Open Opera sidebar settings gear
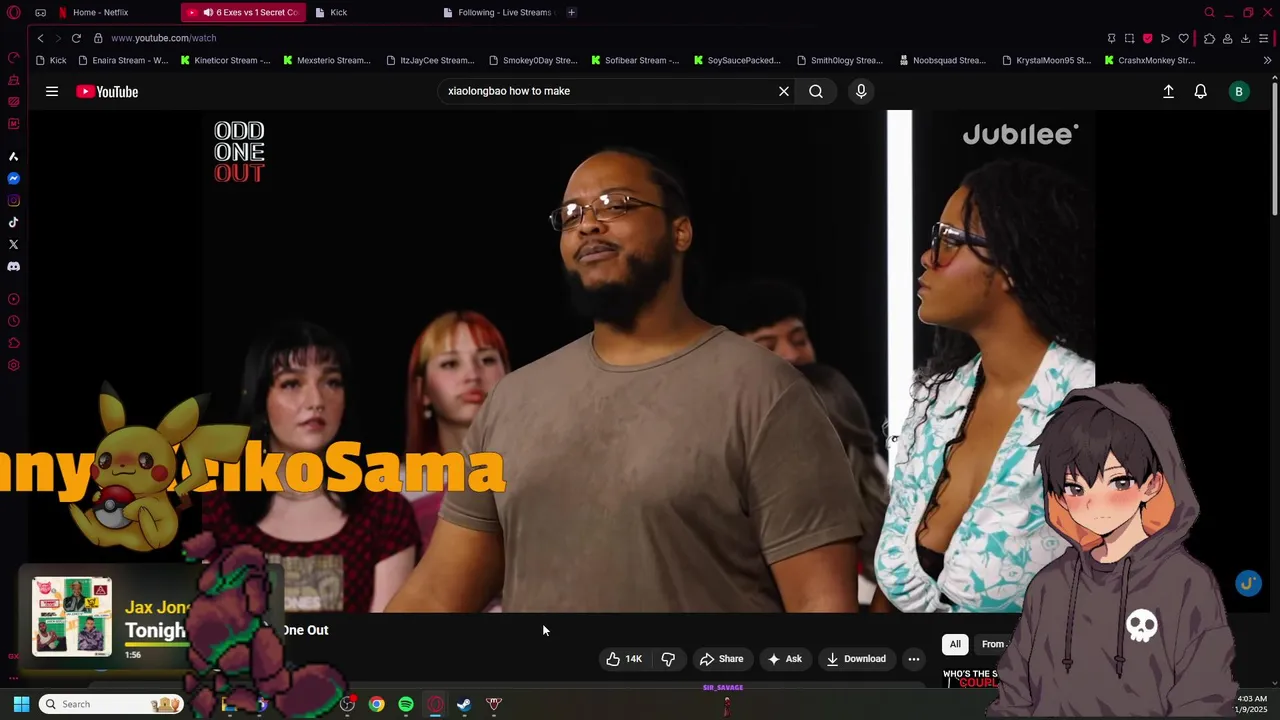This screenshot has height=720, width=1280. click(14, 365)
